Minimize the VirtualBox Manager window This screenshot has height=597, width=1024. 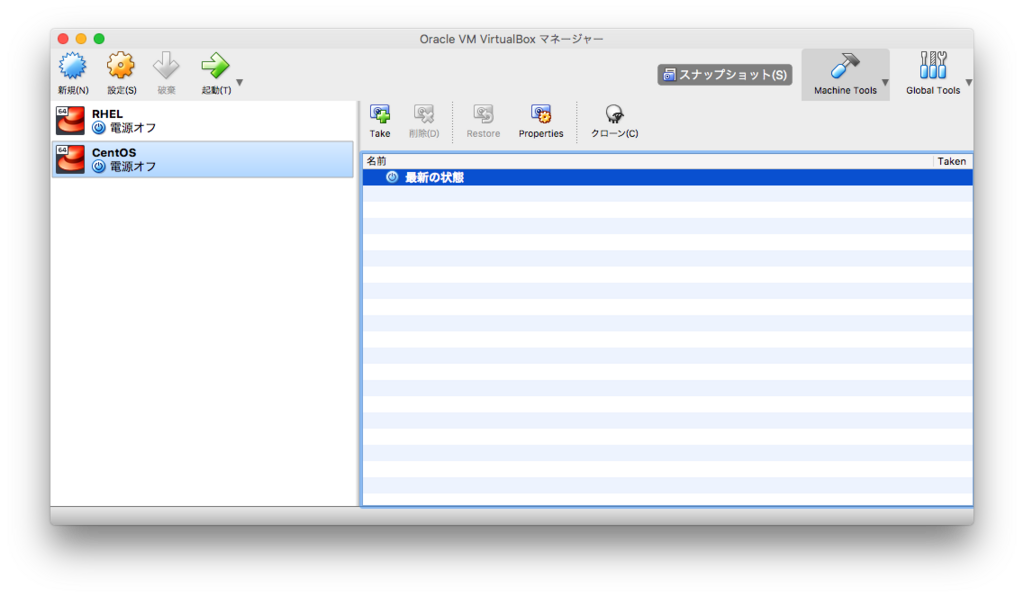(x=81, y=39)
